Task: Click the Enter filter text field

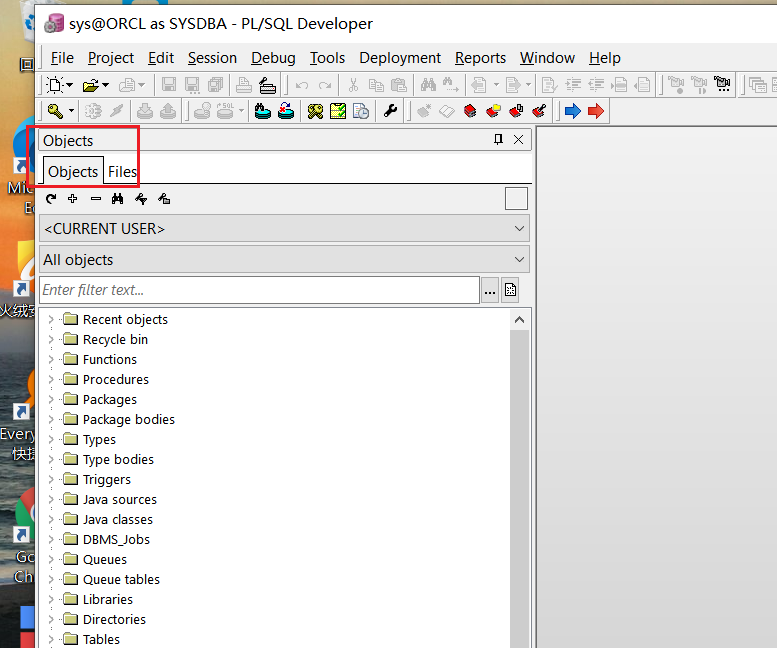Action: click(259, 290)
